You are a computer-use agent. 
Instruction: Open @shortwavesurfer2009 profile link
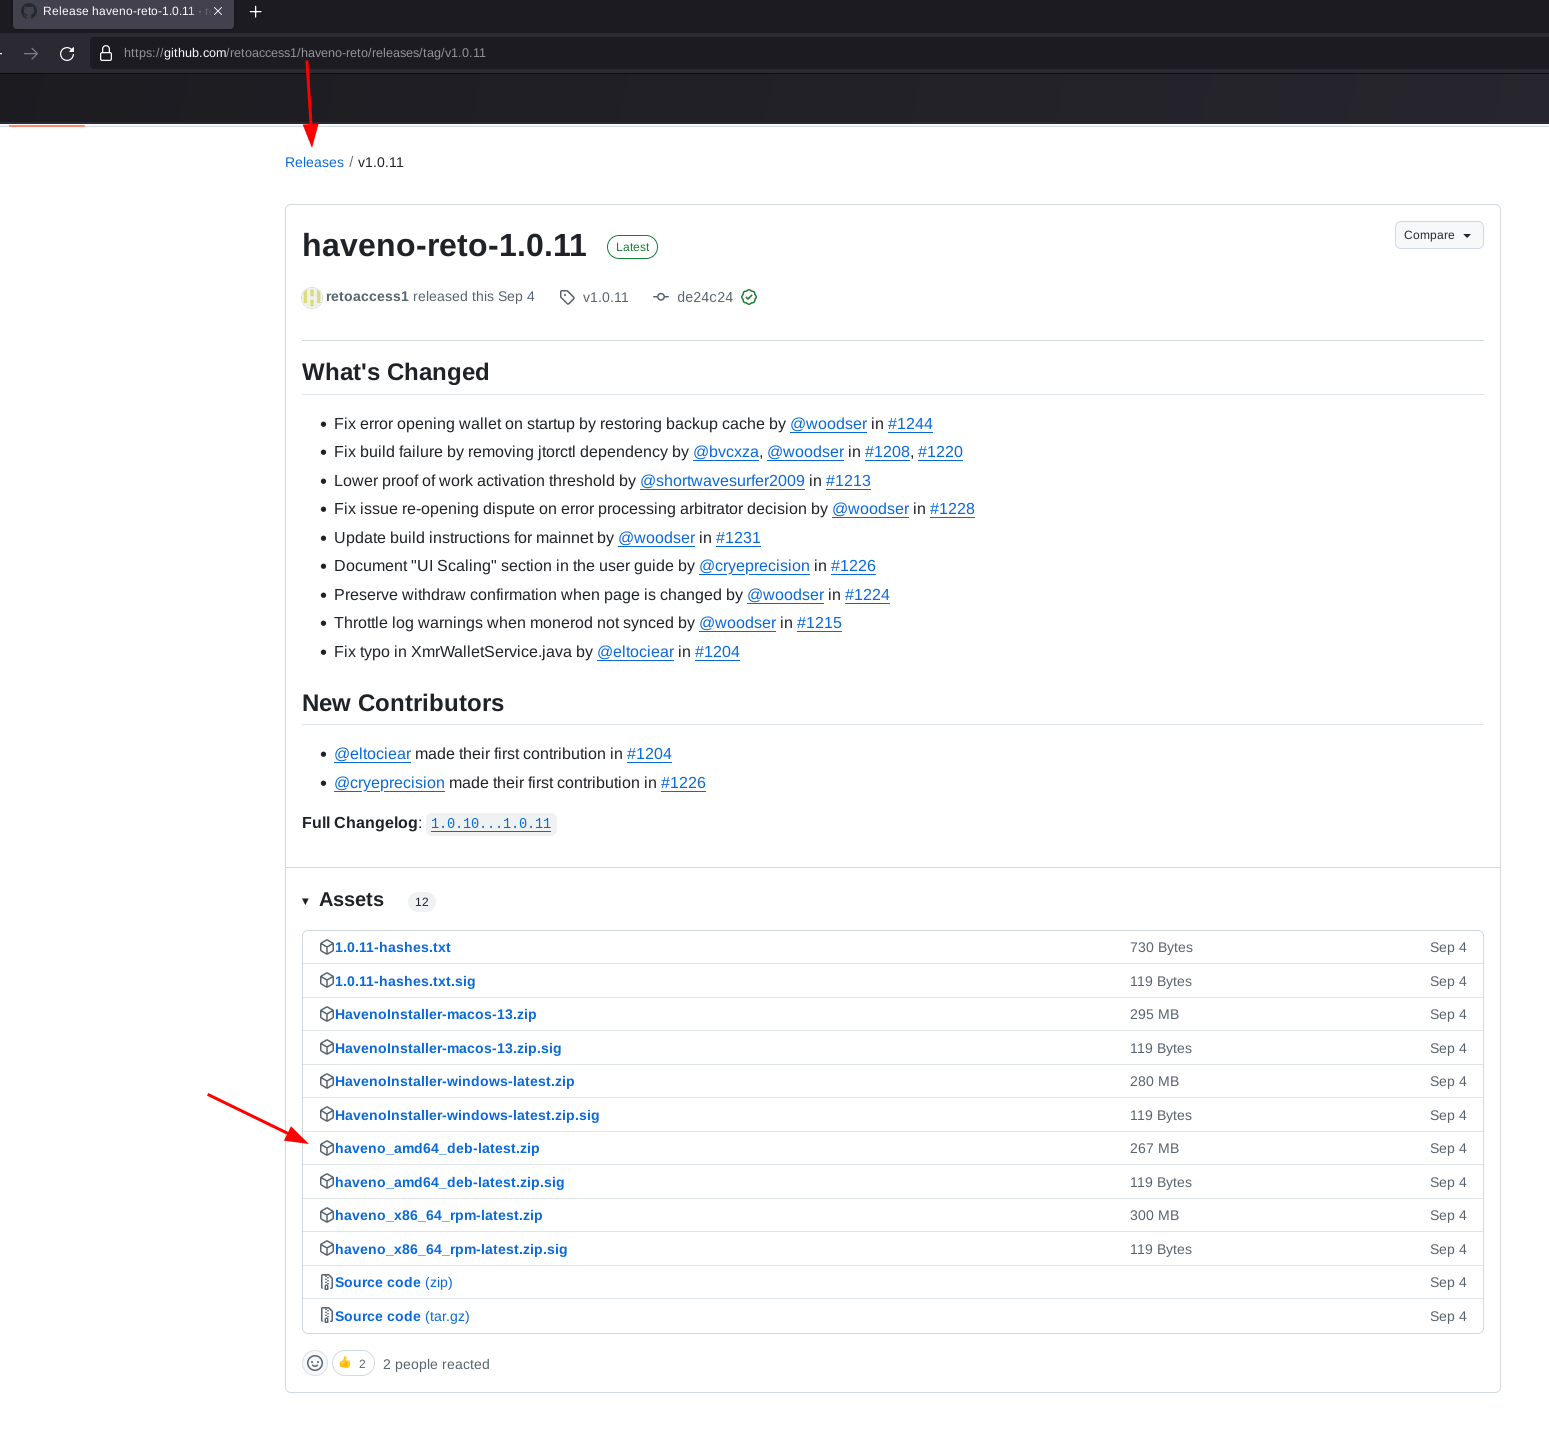coord(722,481)
